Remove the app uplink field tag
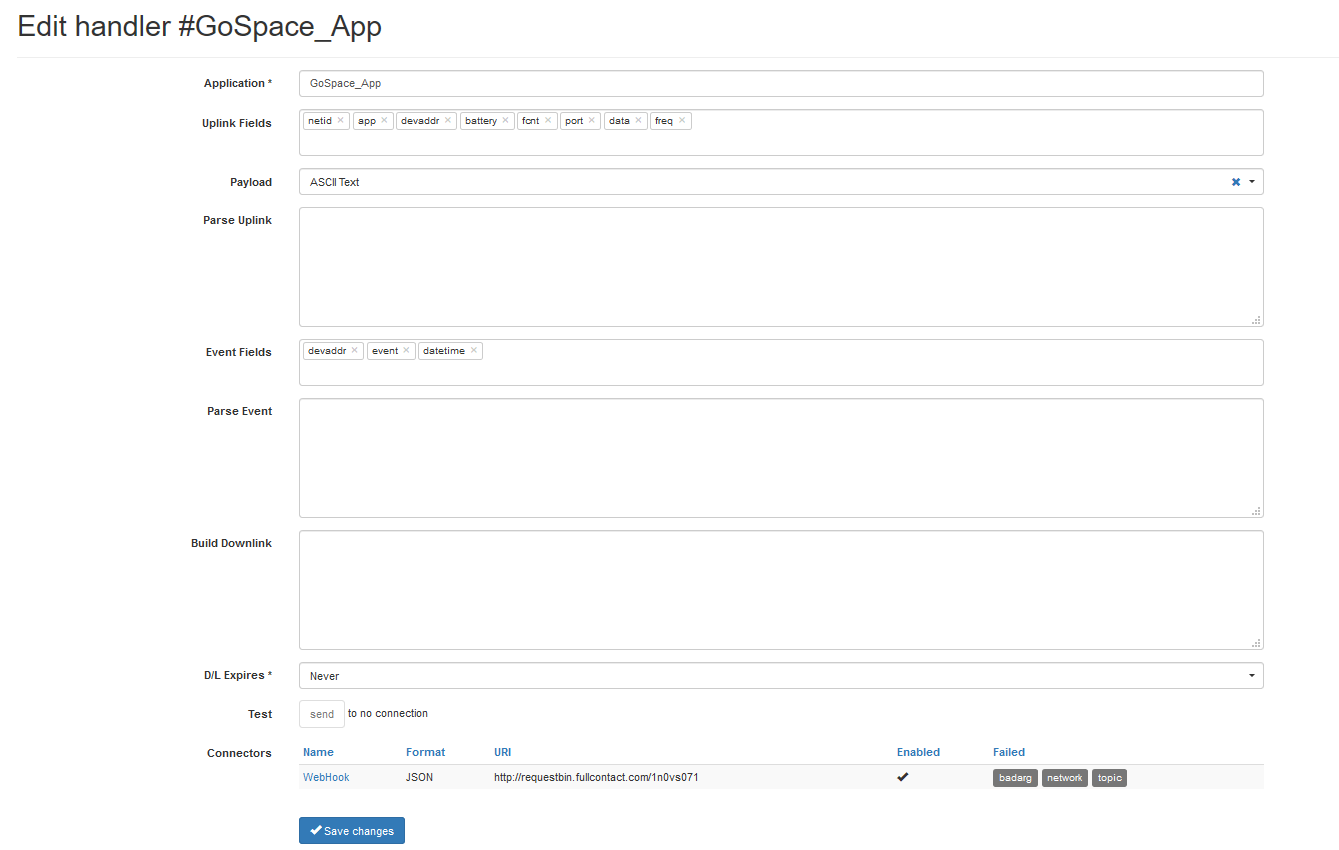This screenshot has height=850, width=1339. [384, 121]
